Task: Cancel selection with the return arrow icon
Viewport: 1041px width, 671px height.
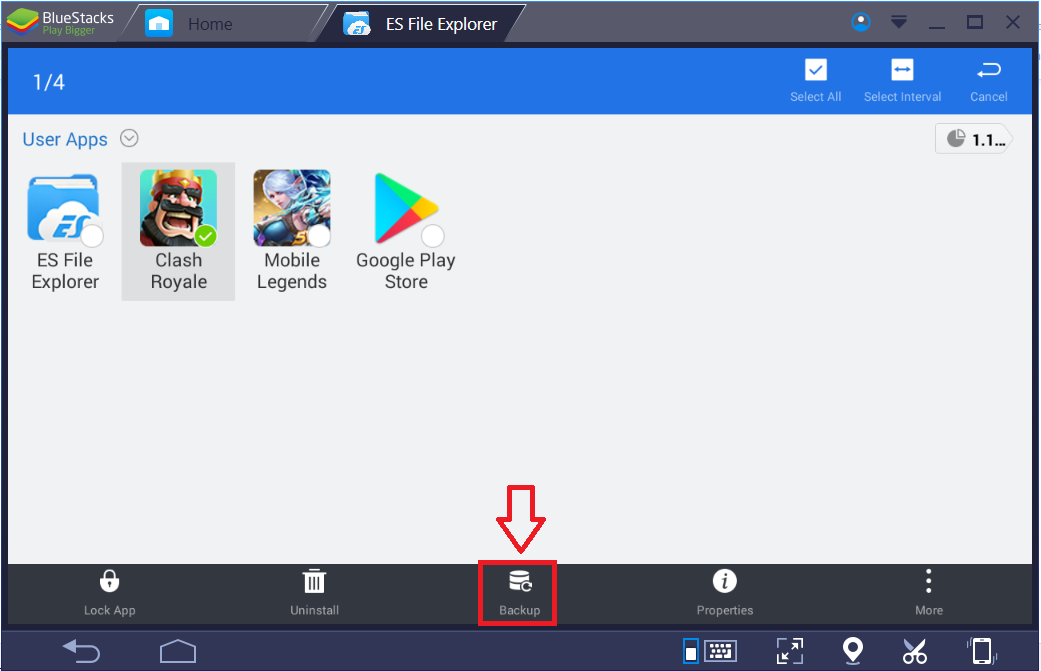Action: pos(989,70)
